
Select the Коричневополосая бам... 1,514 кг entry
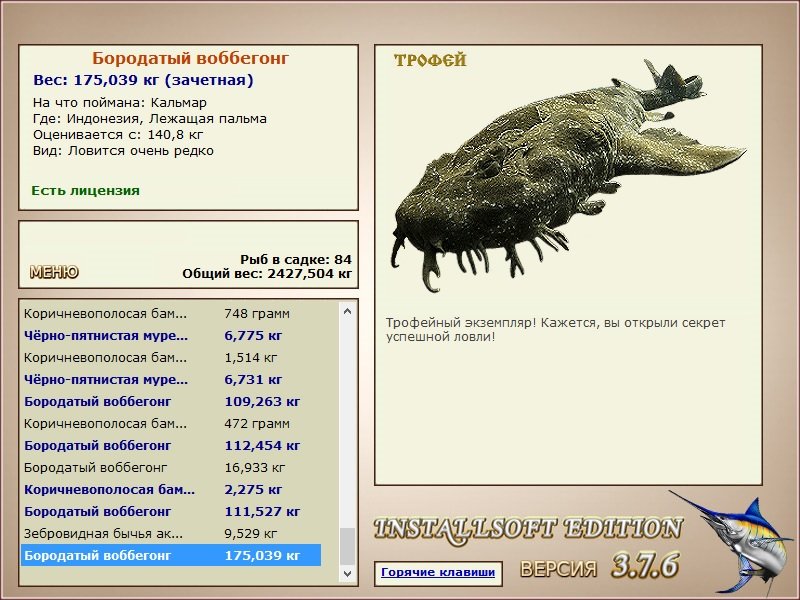(171, 358)
